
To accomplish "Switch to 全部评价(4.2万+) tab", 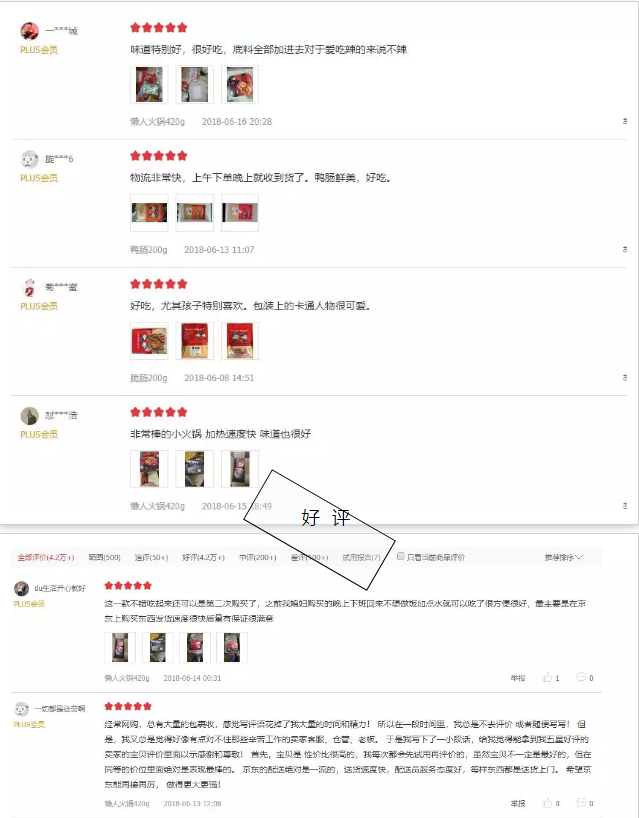I will 46,558.
